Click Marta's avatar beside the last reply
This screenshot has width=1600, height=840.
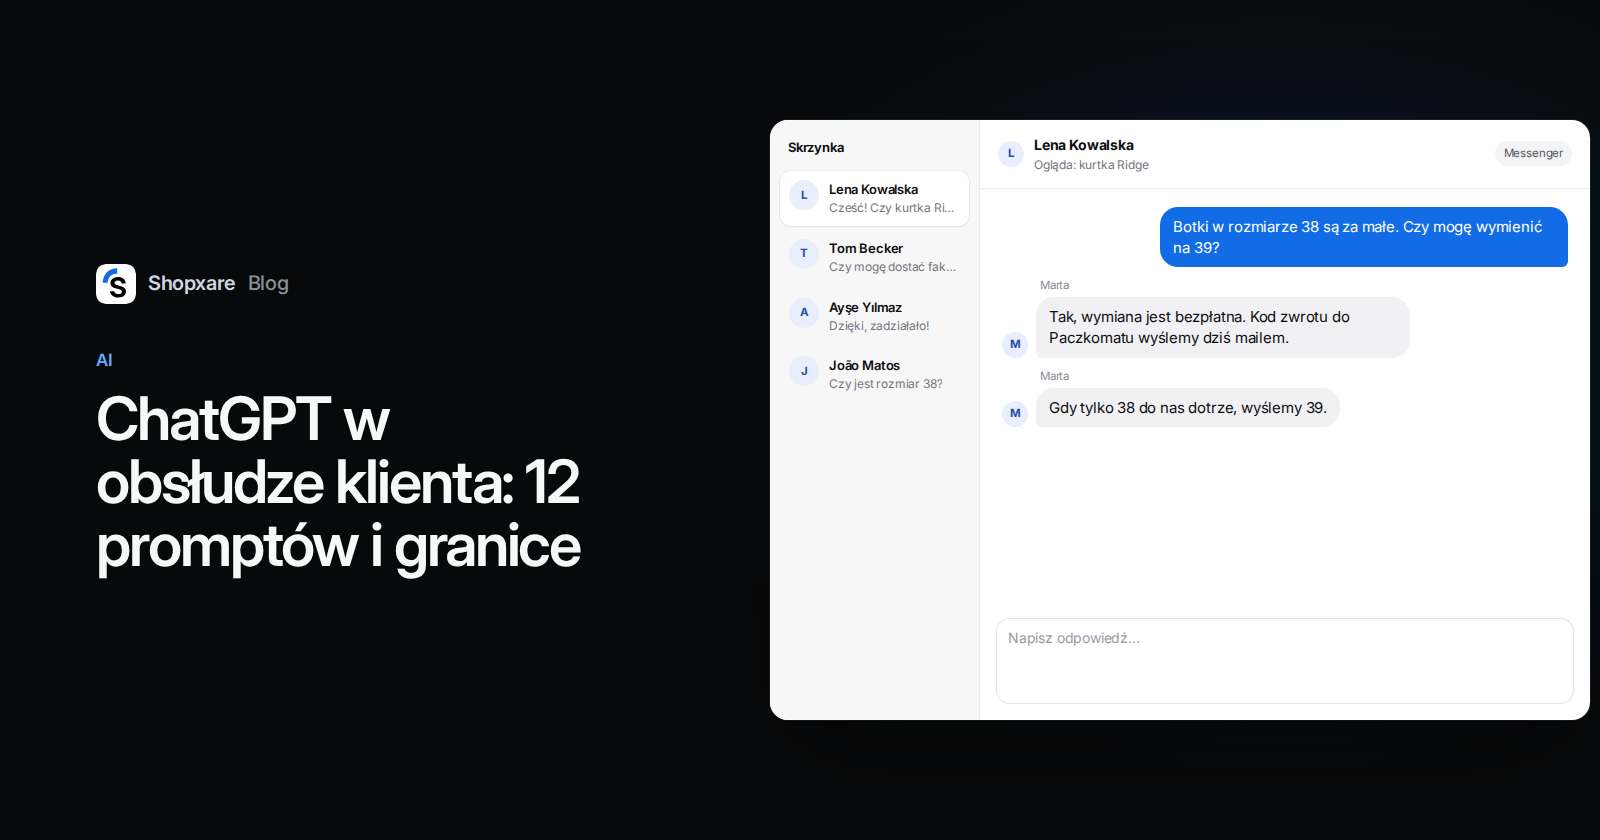1015,413
